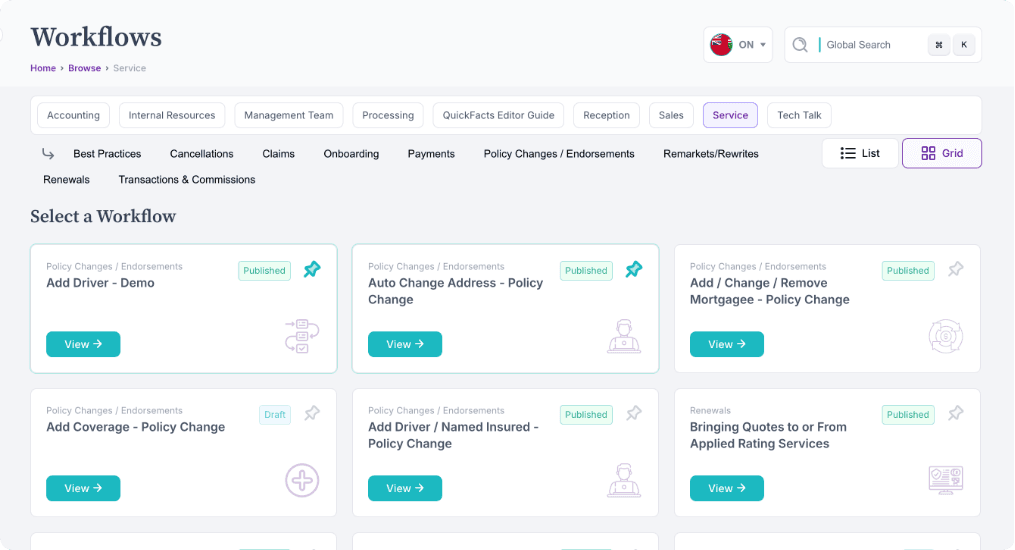Unpin the Add Driver - Demo workflow
Image resolution: width=1015 pixels, height=550 pixels.
tap(312, 270)
